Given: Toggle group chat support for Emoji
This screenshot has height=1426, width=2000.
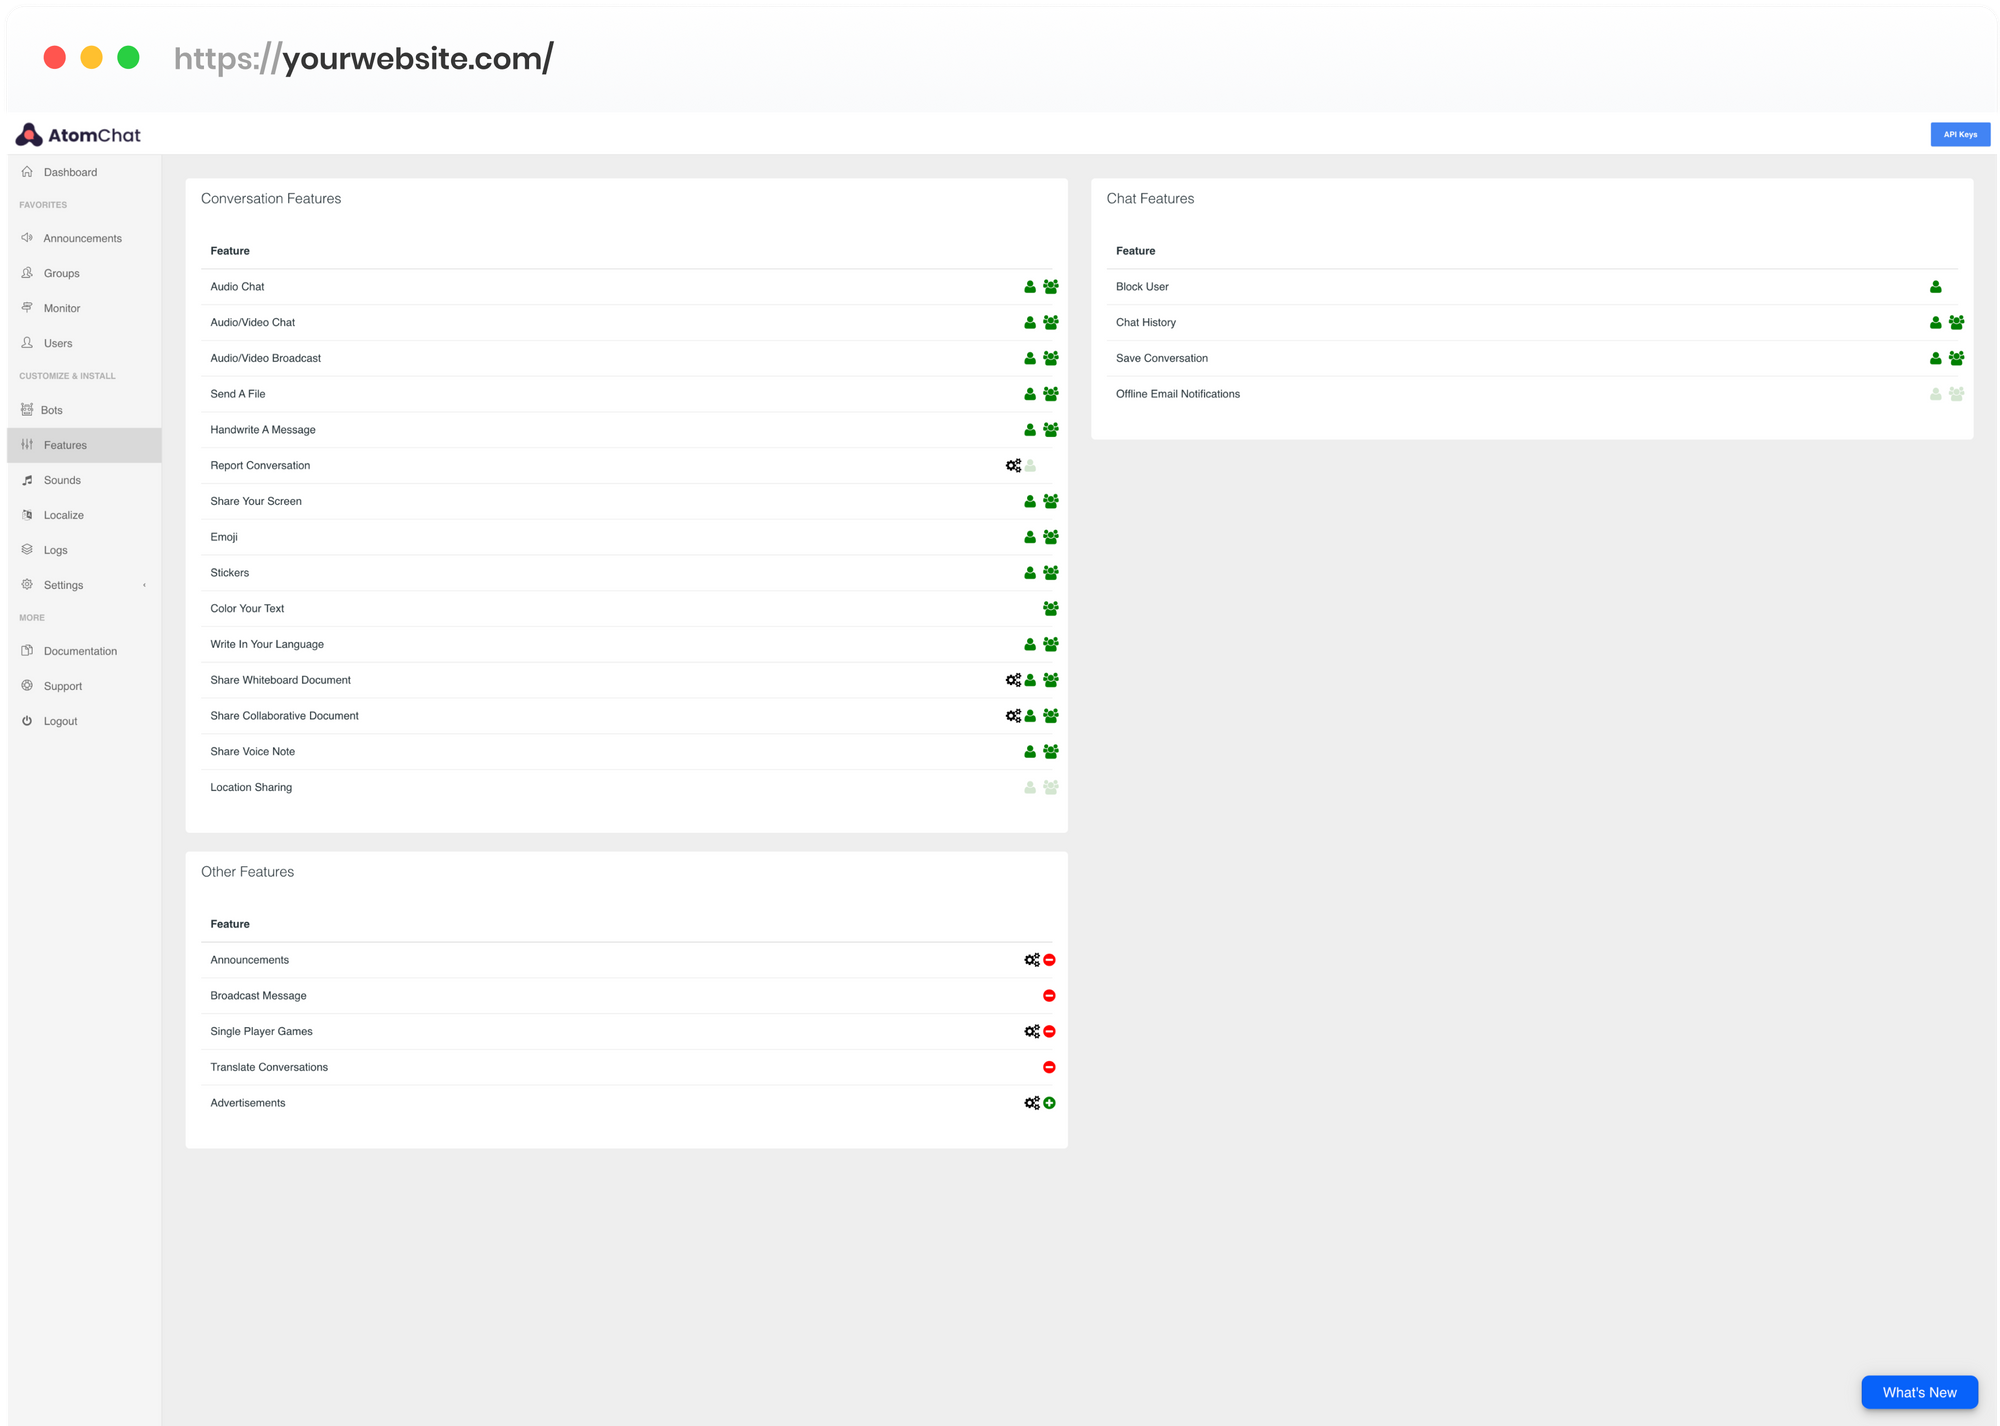Looking at the screenshot, I should tap(1050, 537).
